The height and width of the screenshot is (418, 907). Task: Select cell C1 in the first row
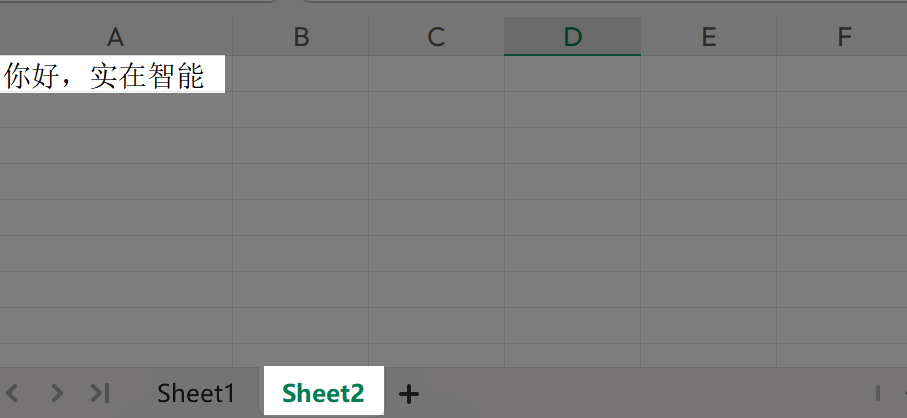[436, 75]
